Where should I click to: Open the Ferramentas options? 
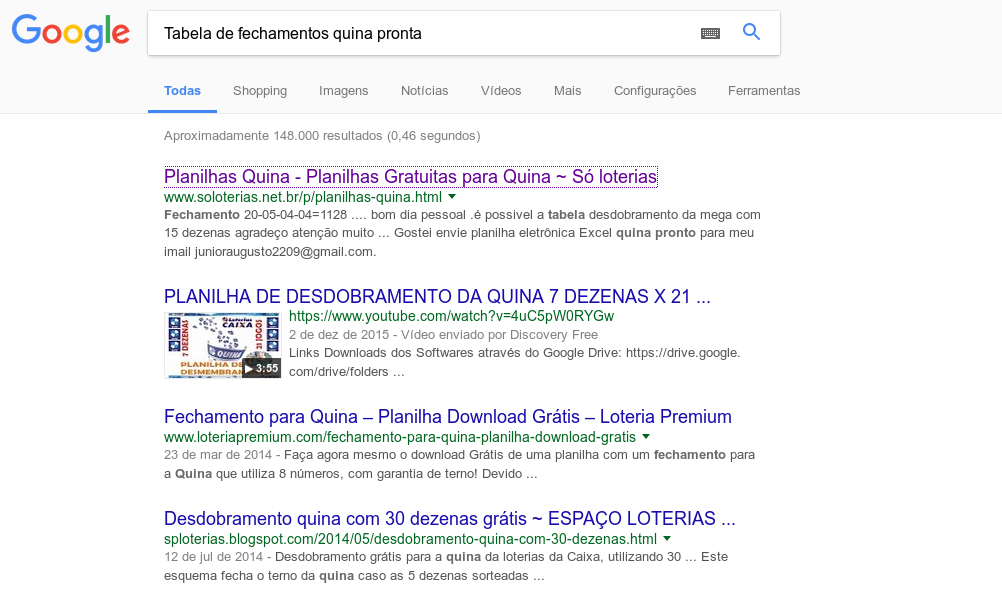tap(764, 91)
